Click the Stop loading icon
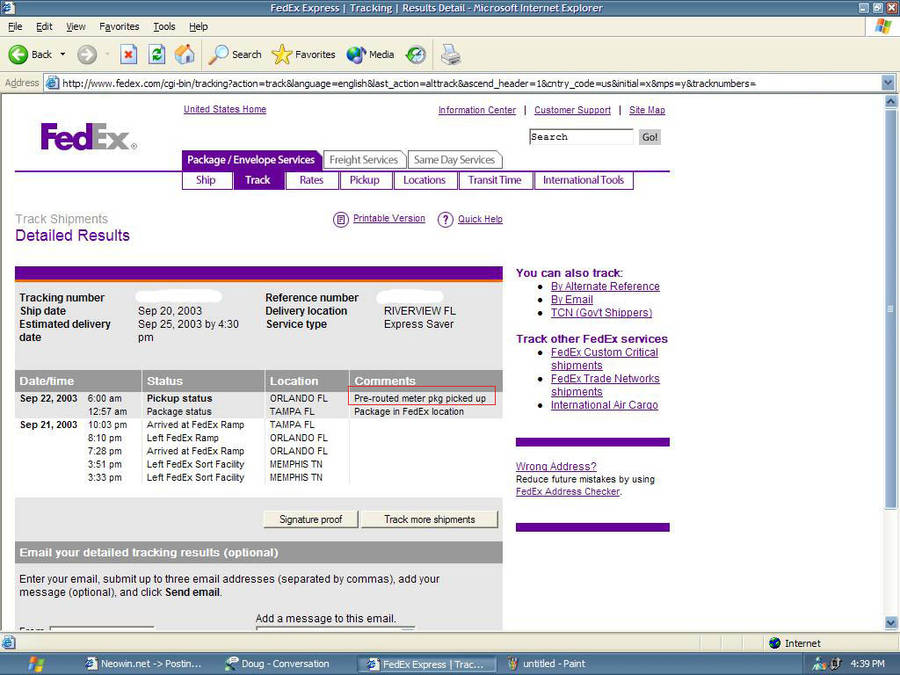This screenshot has height=675, width=900. point(128,54)
